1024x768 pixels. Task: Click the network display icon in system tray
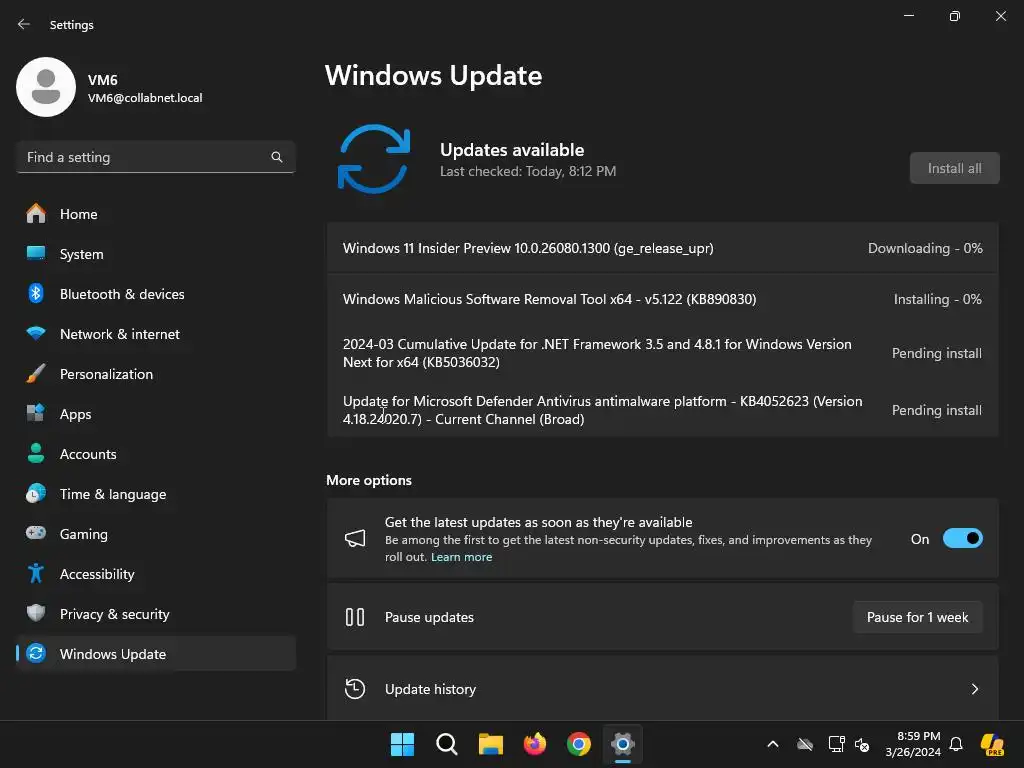click(837, 744)
